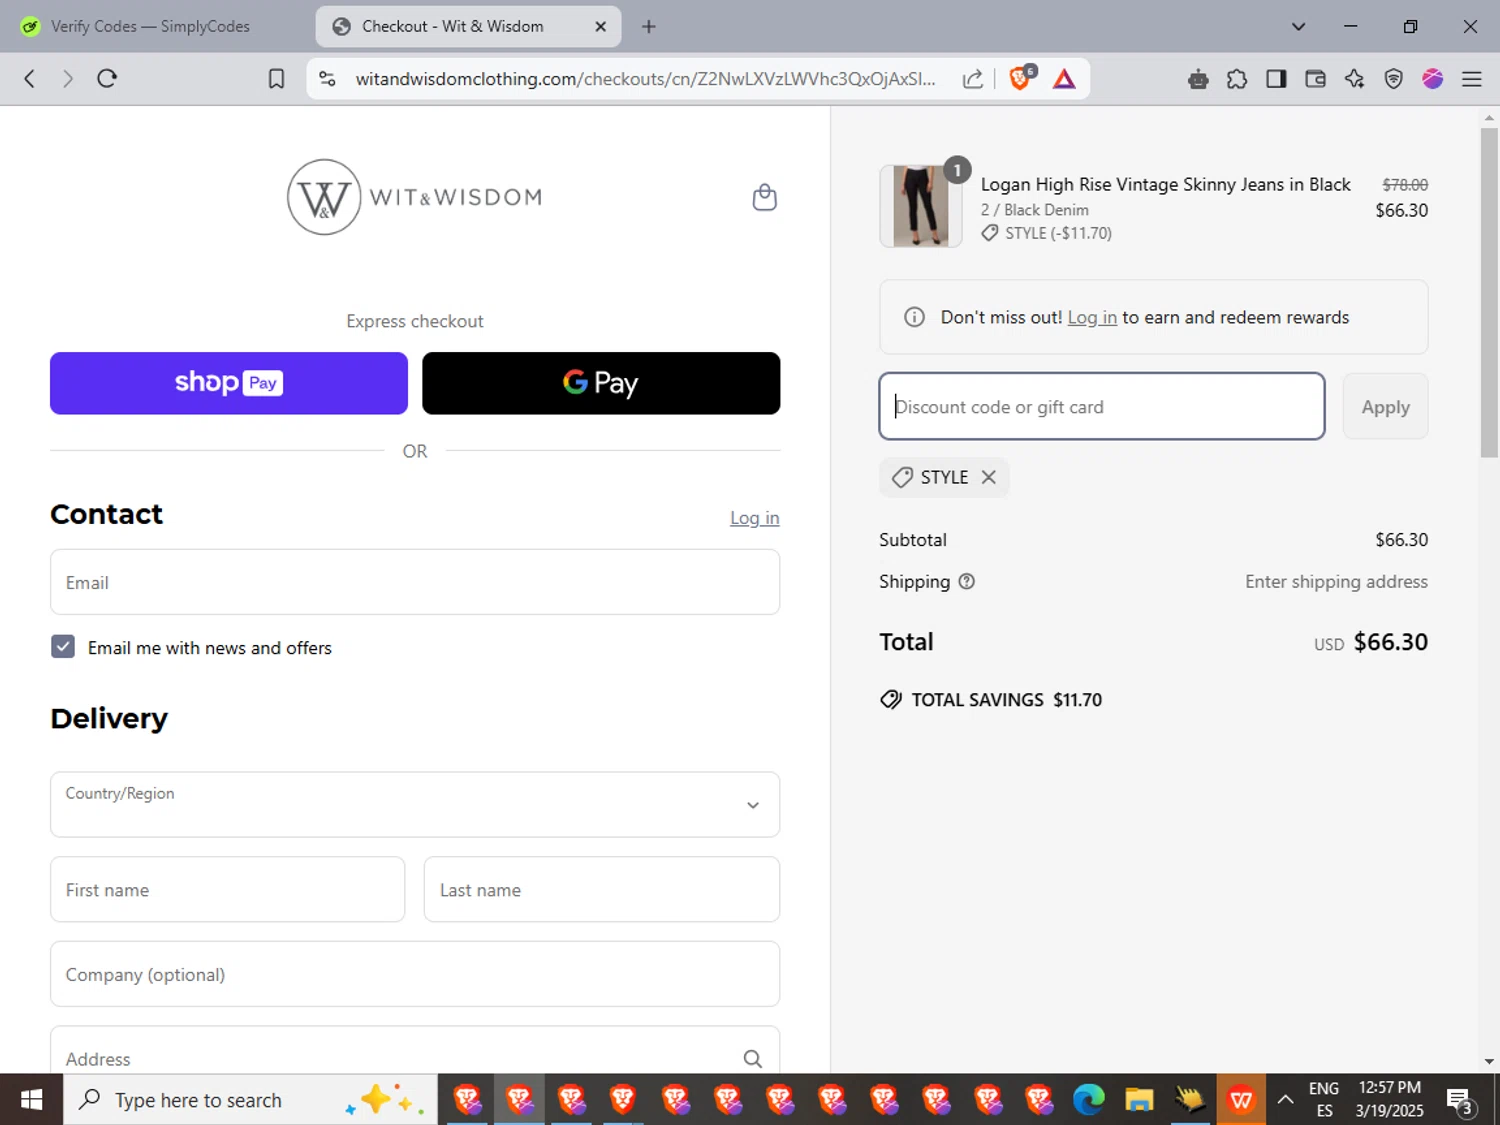Click the First name field

(228, 889)
